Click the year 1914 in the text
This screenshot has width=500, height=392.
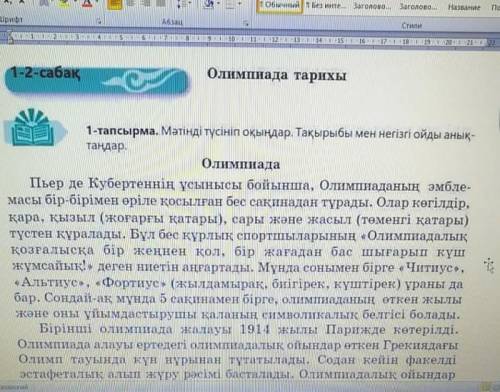click(255, 330)
